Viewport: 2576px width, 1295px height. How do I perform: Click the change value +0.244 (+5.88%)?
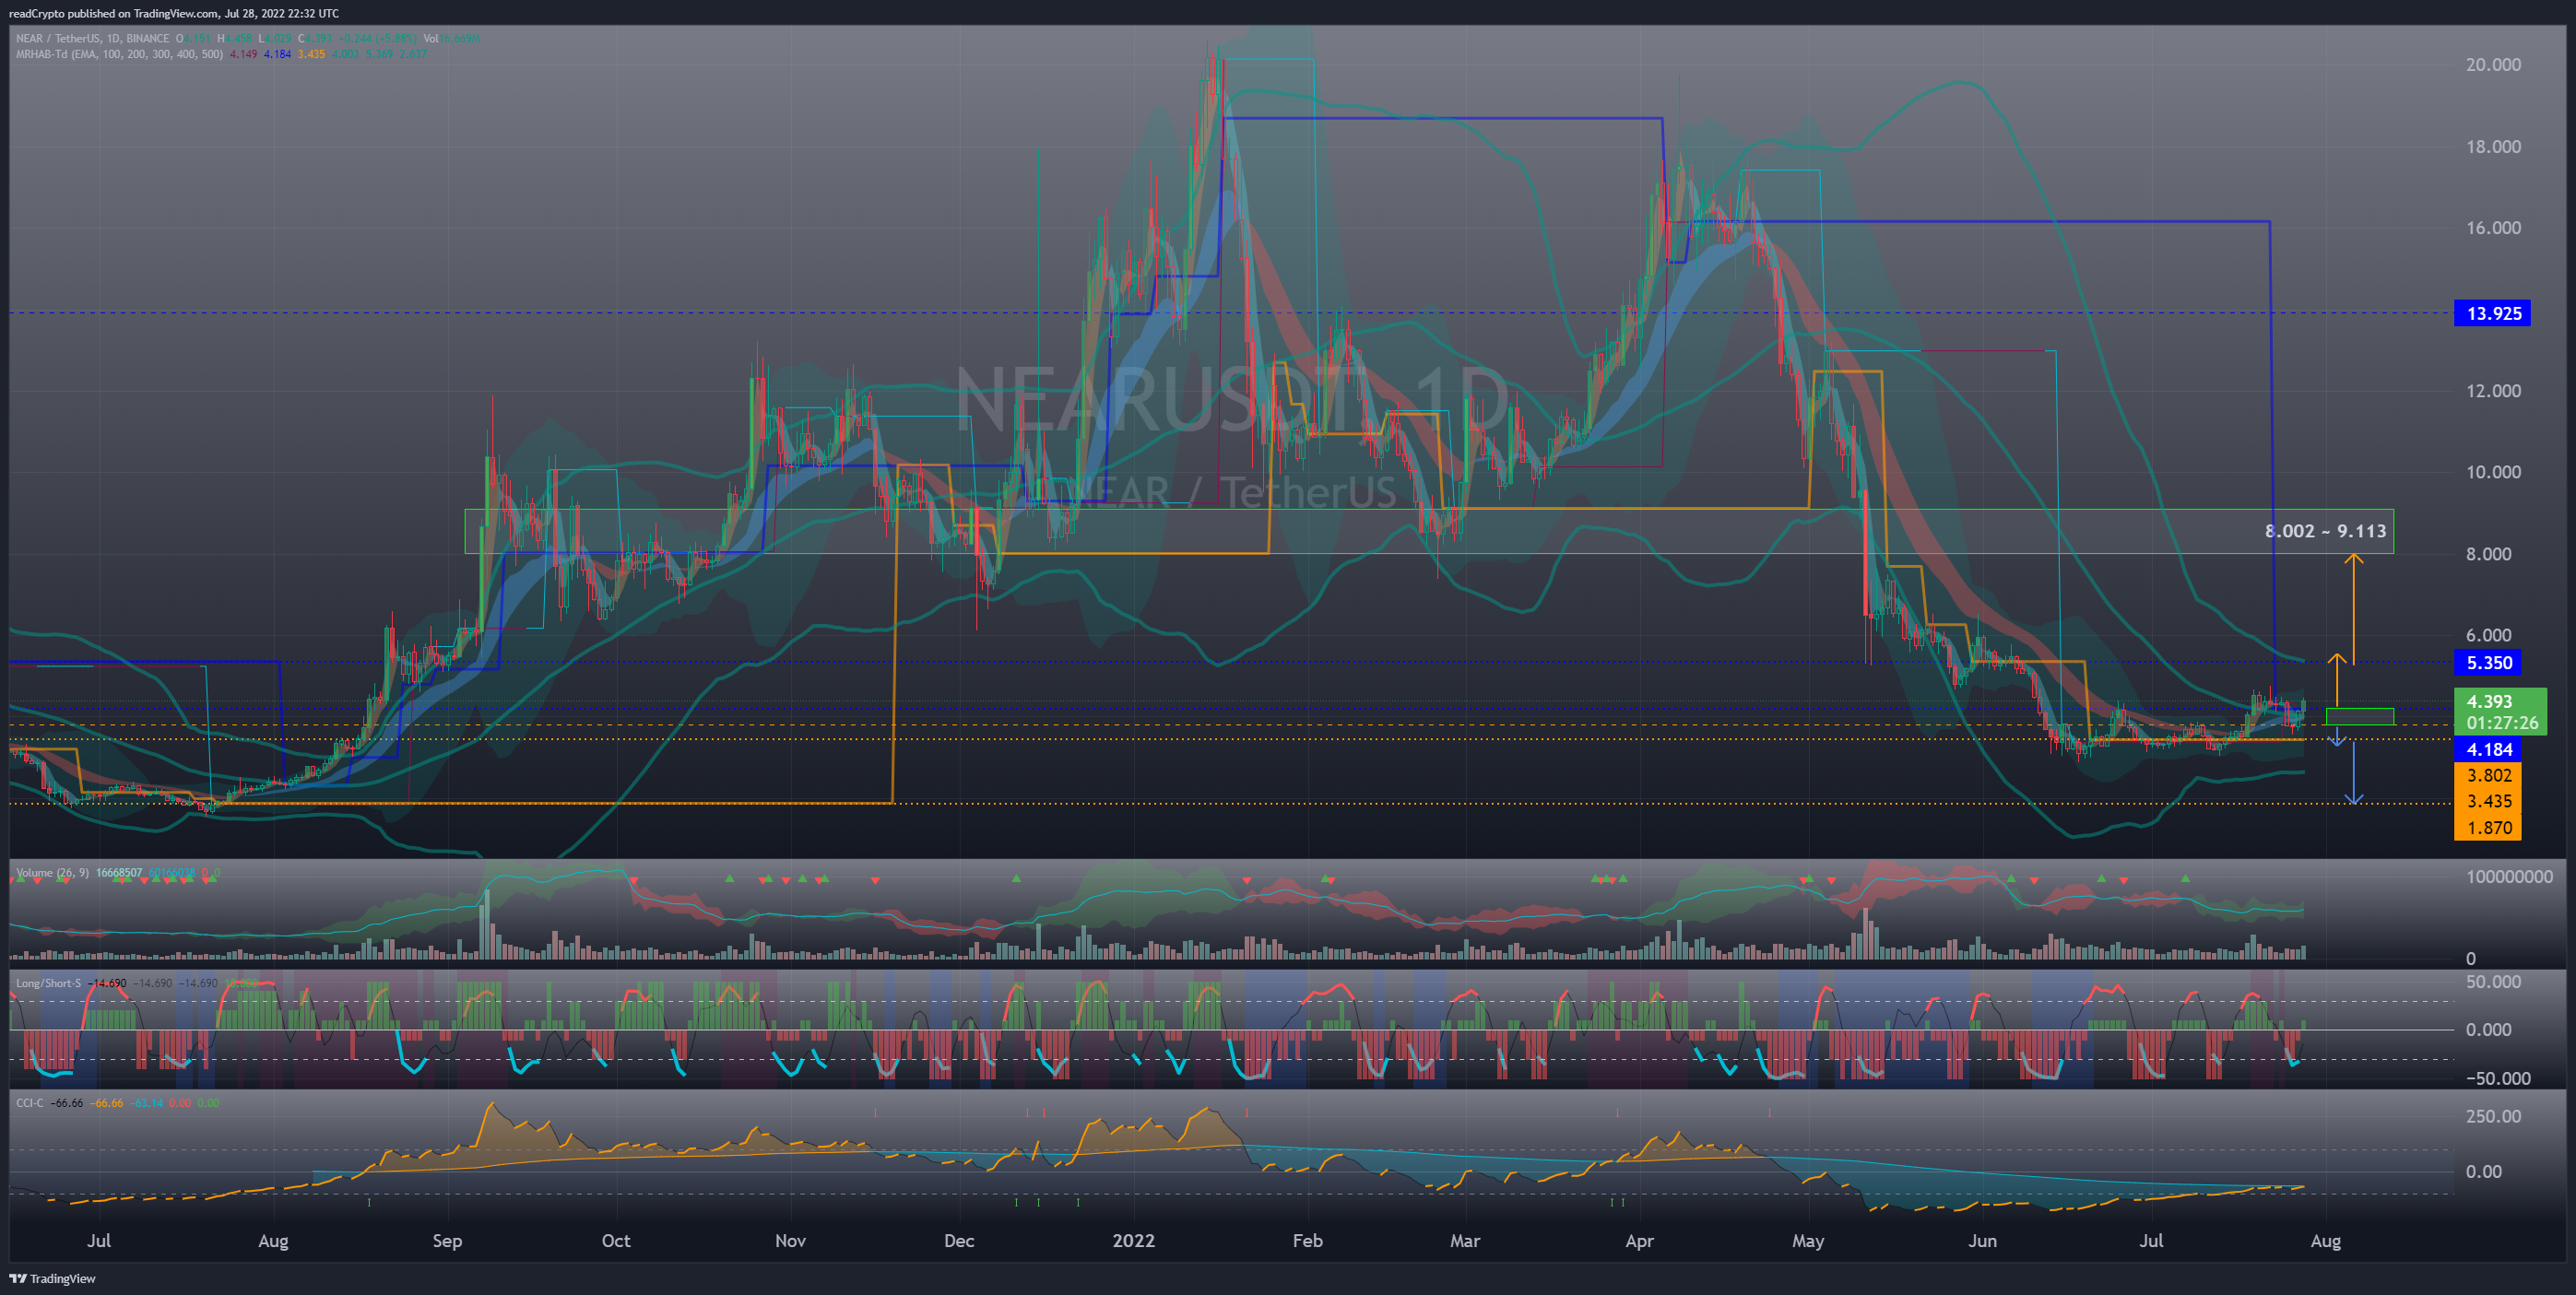[378, 39]
